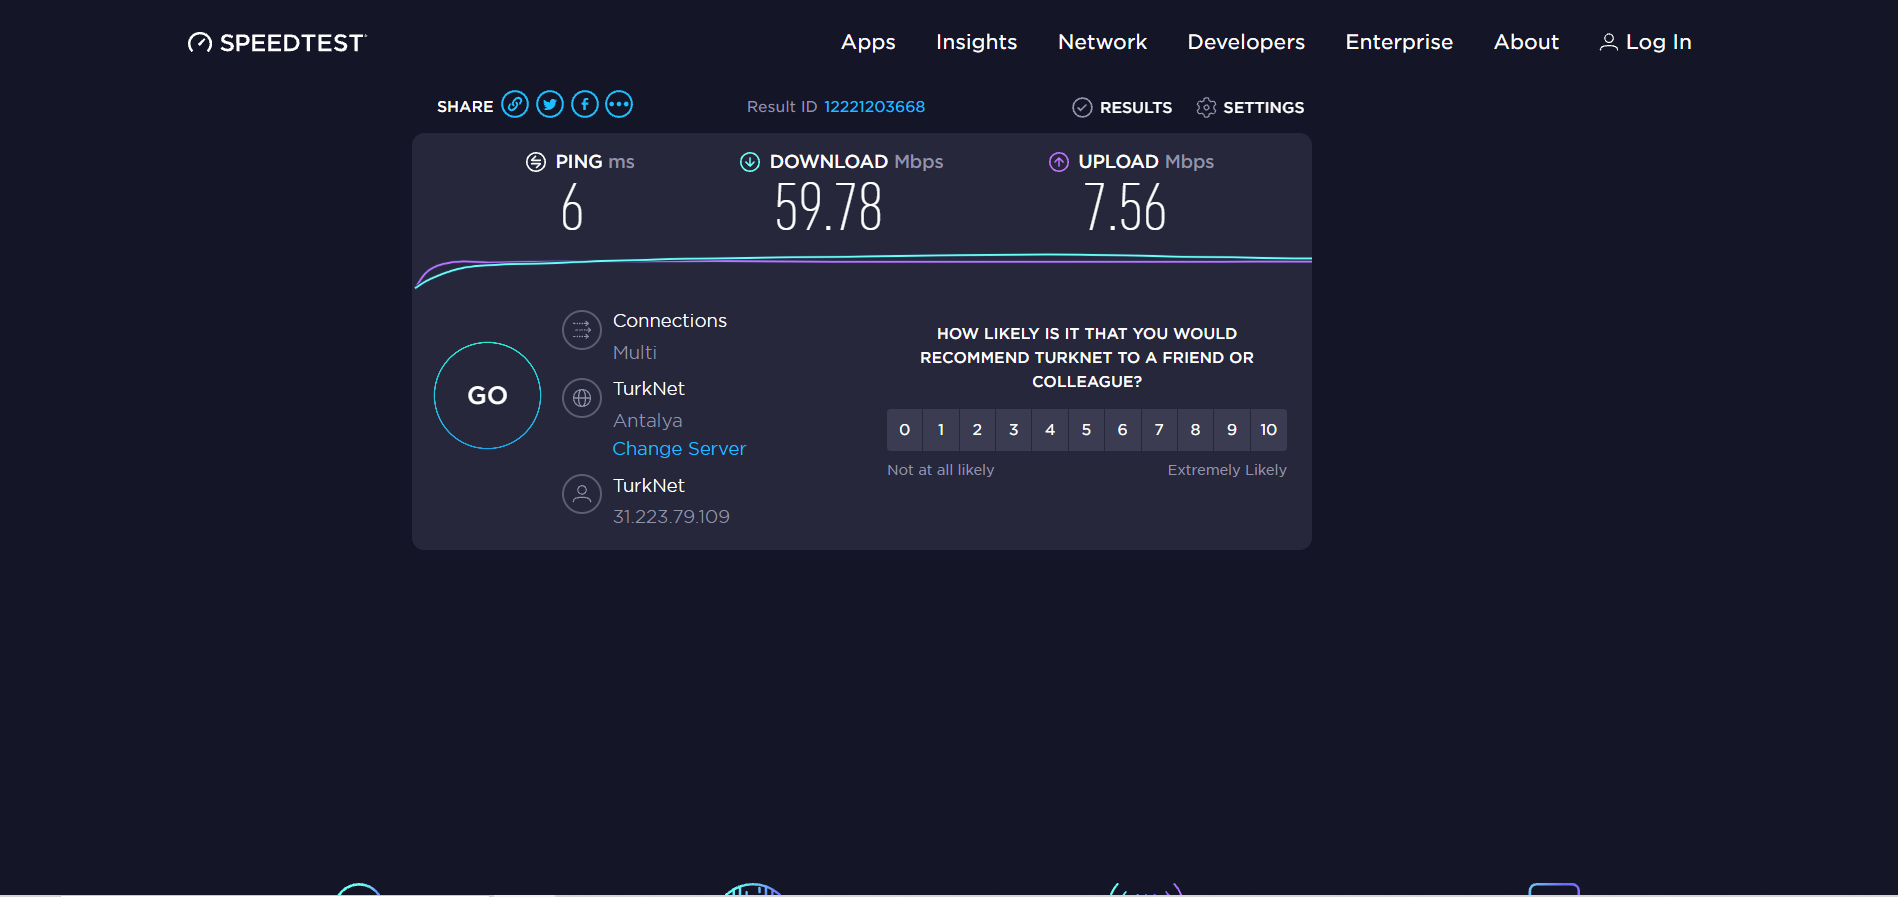Click the ping value 6

point(572,207)
